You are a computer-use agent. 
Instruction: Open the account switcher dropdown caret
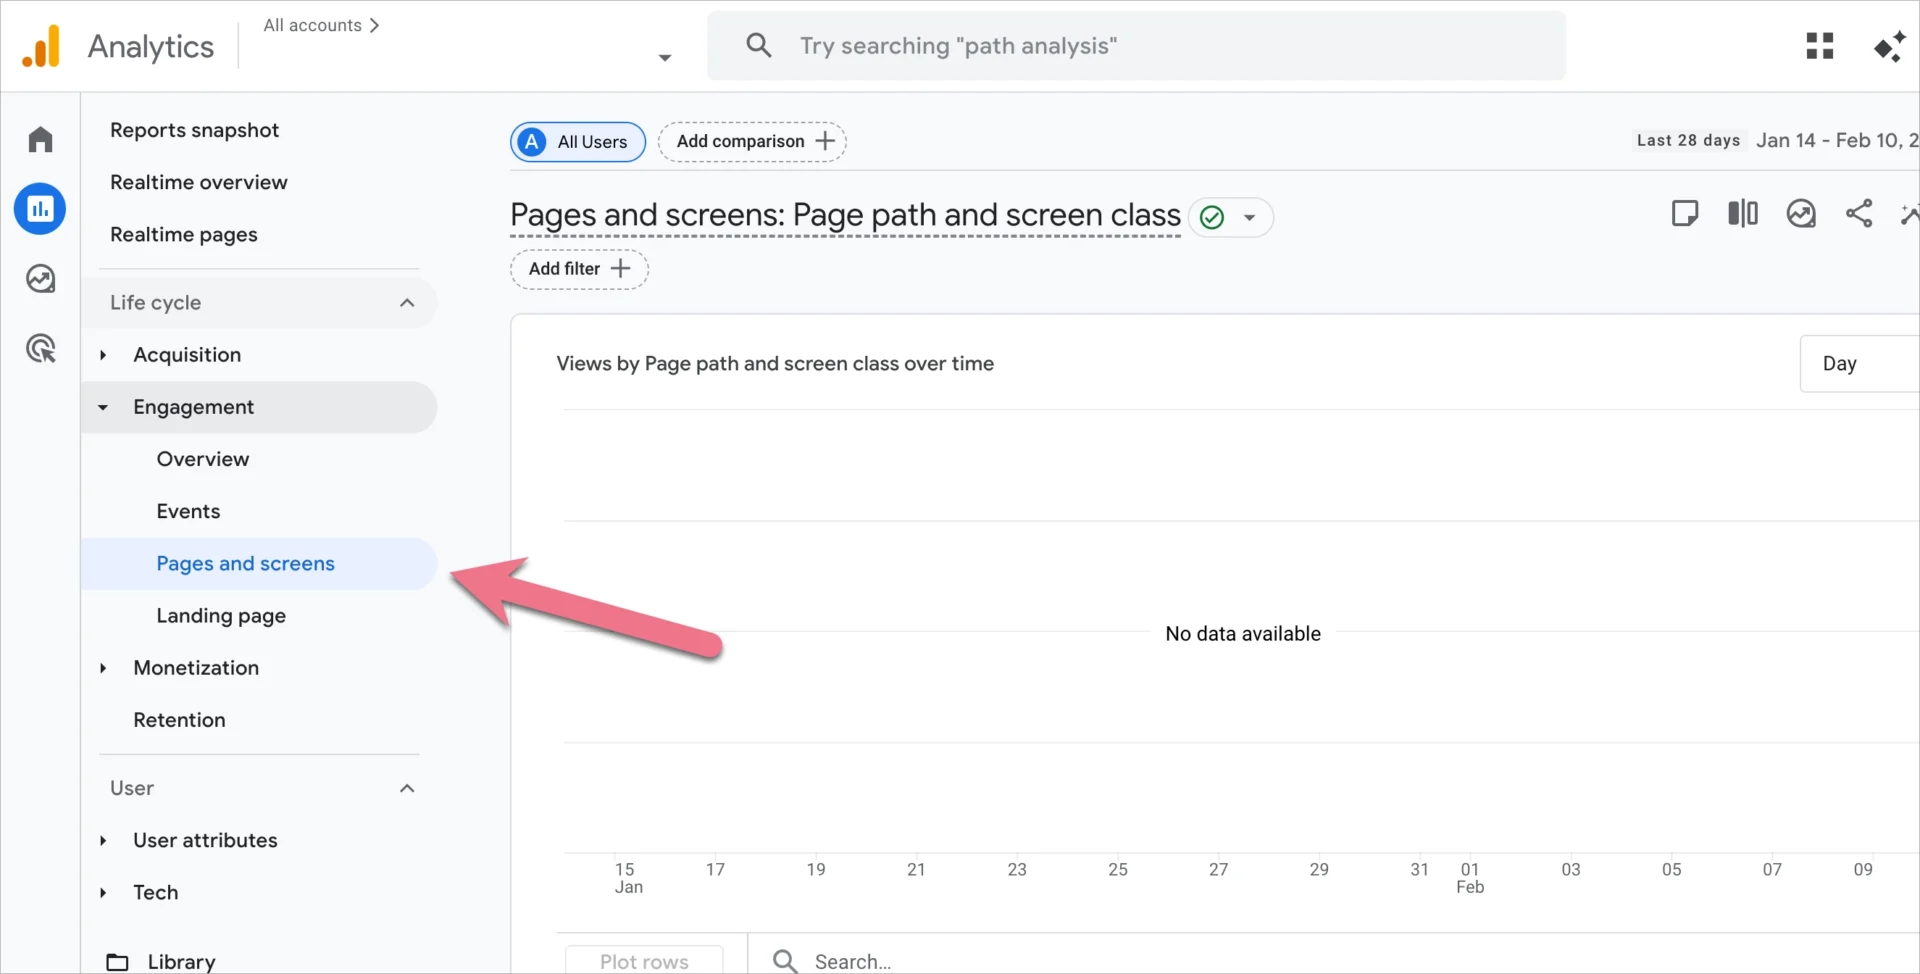point(664,58)
